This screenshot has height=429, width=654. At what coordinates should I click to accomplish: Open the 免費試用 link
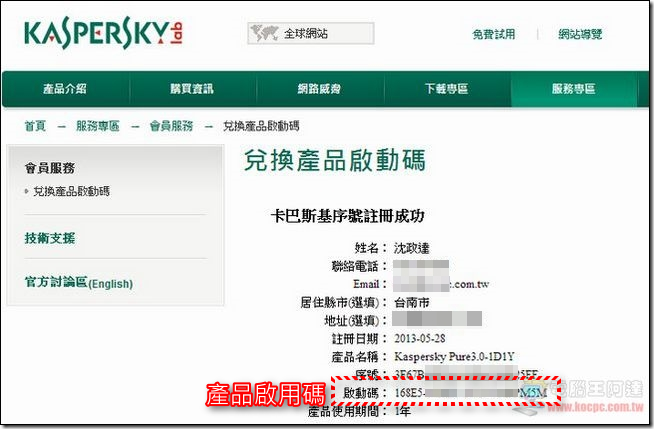point(493,34)
